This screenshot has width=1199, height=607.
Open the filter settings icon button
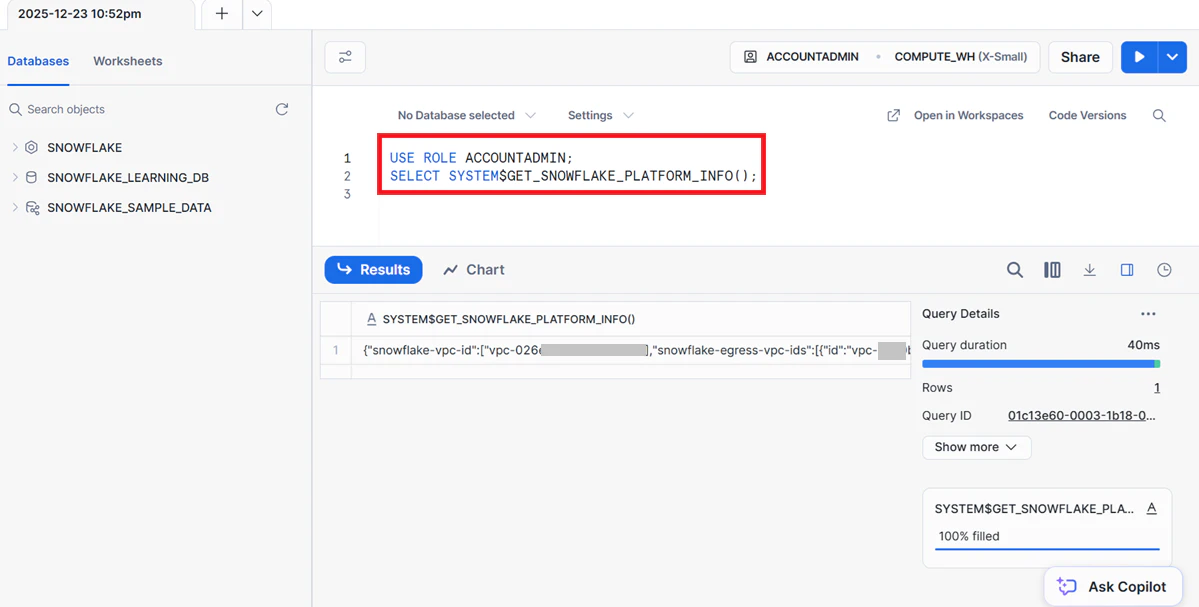click(x=345, y=57)
